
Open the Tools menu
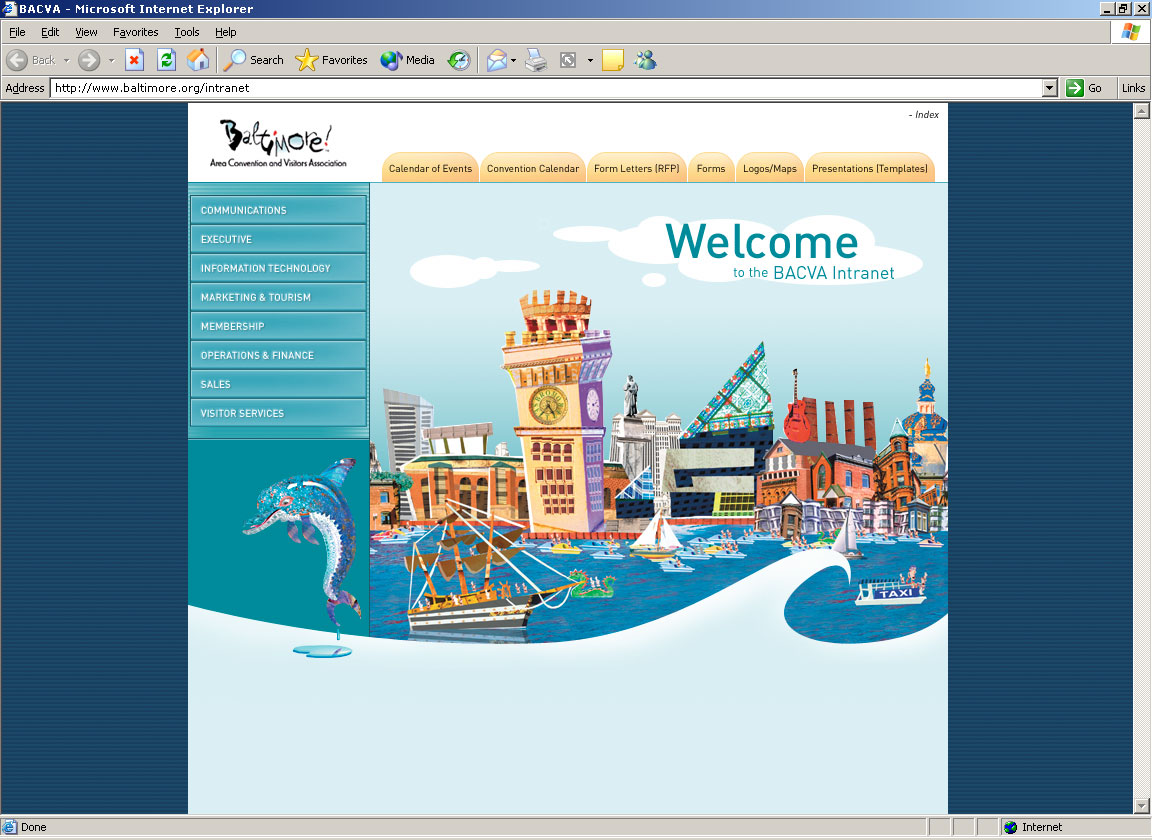(x=187, y=32)
